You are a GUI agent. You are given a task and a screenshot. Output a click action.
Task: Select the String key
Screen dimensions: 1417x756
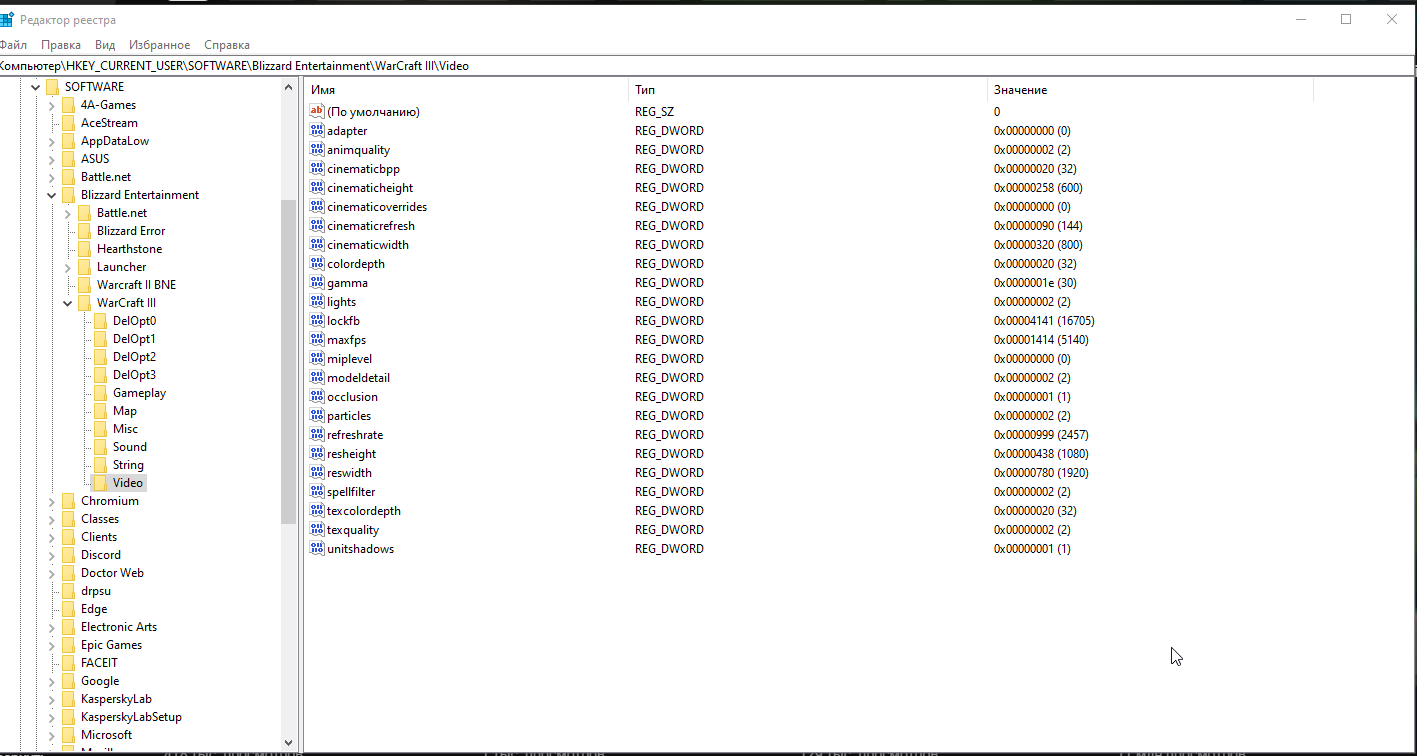tap(128, 465)
